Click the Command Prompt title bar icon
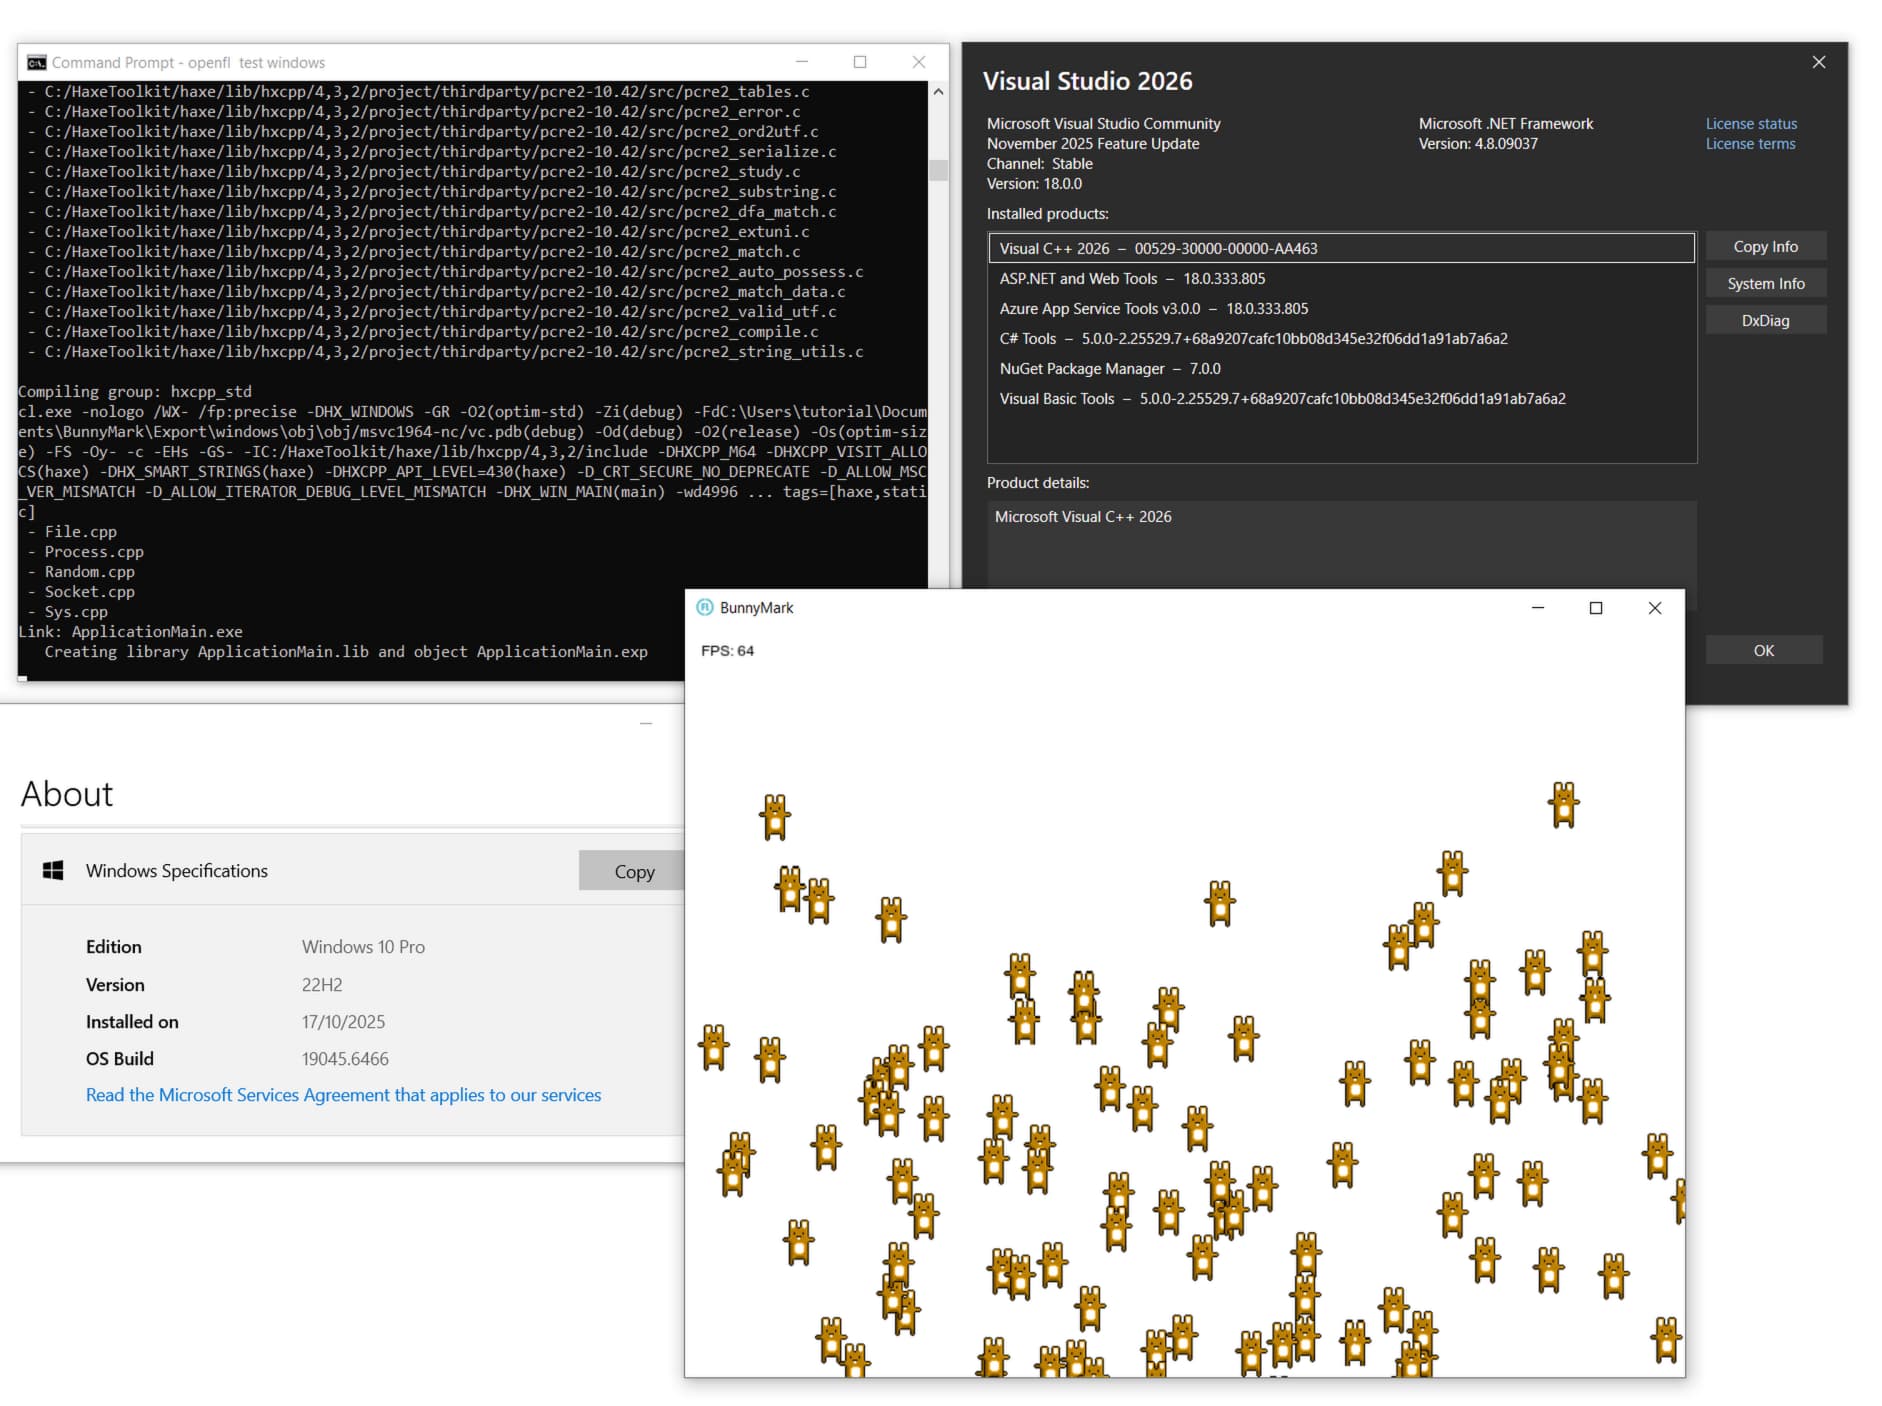Screen dimensions: 1882x1406 click(x=37, y=62)
